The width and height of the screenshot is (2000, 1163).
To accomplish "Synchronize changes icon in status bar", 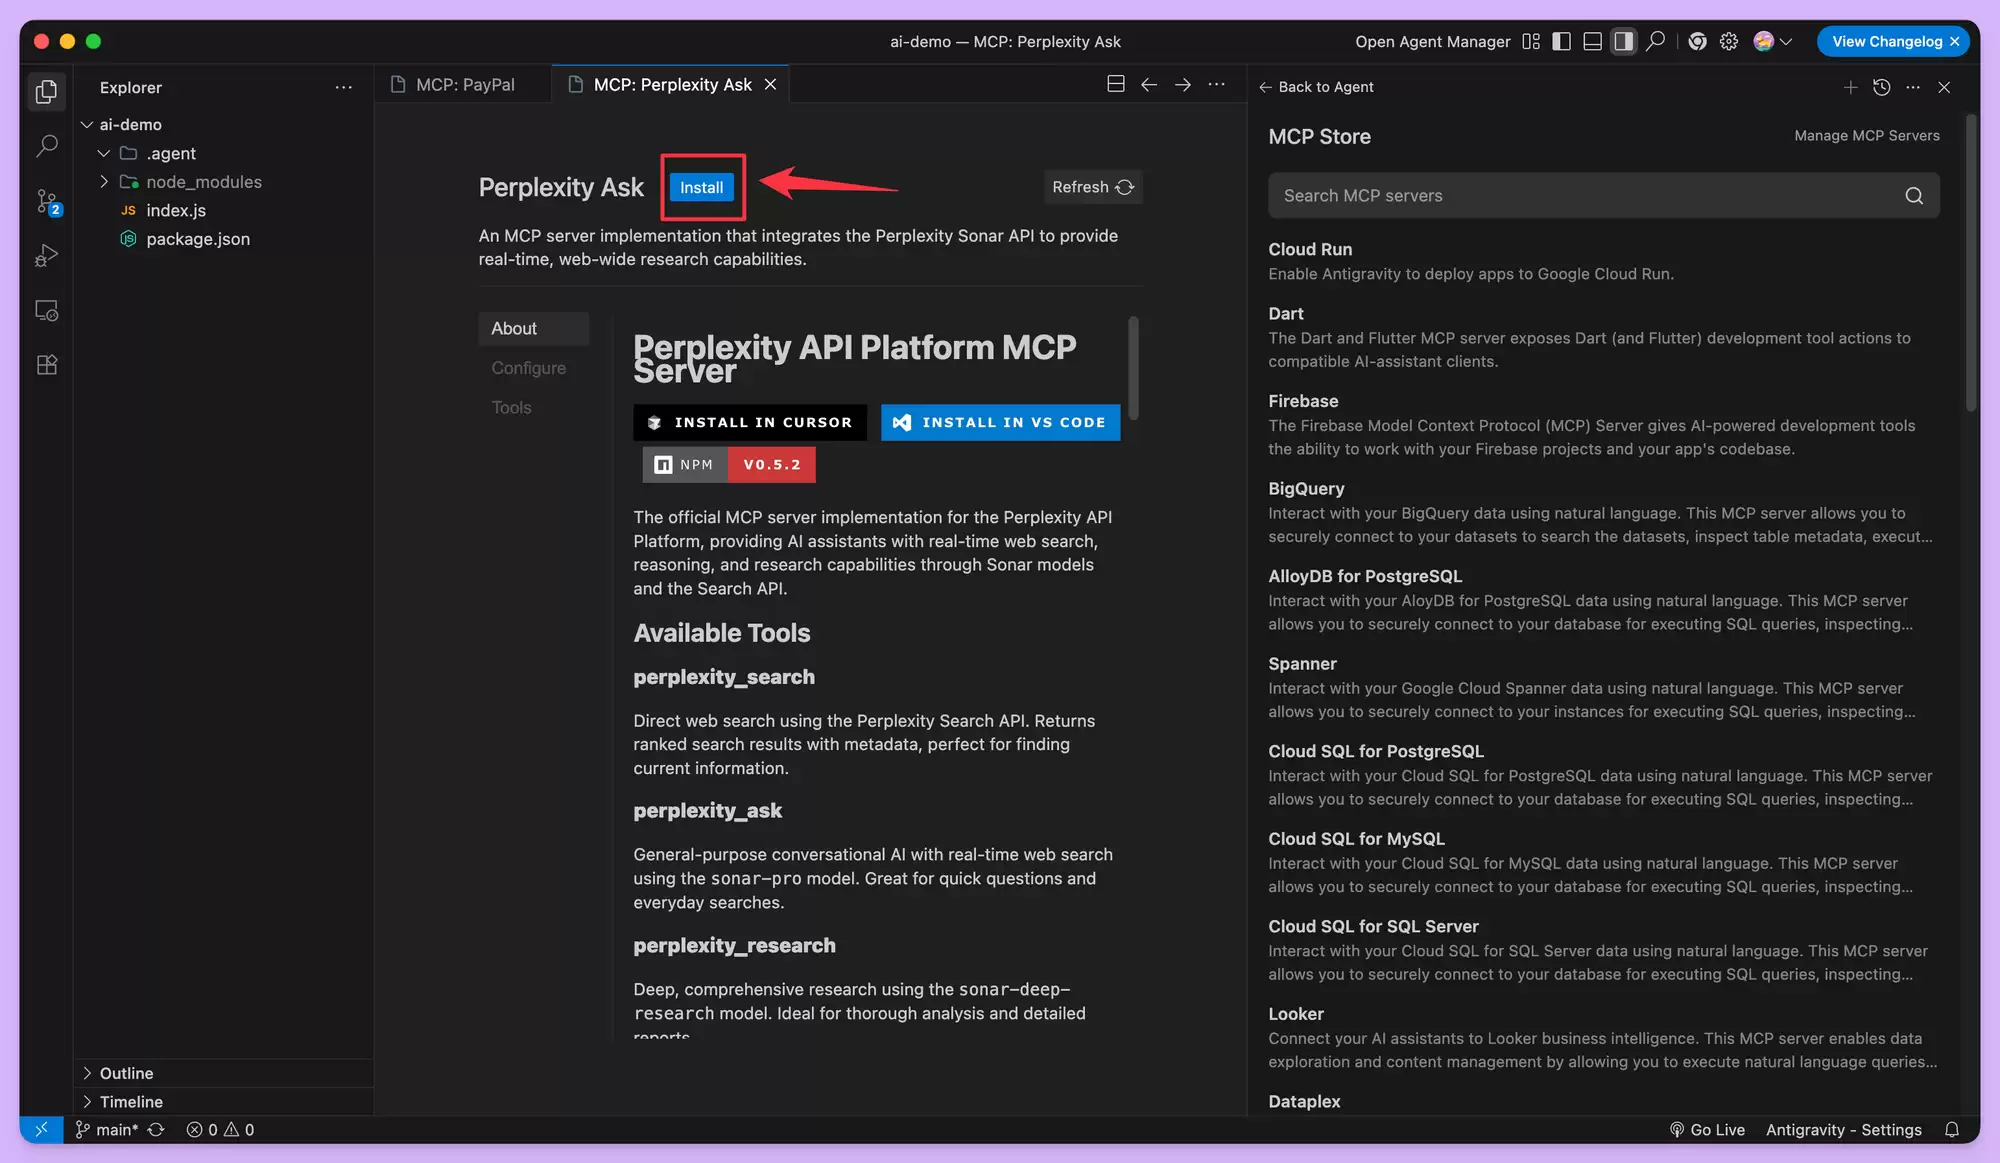I will point(156,1129).
